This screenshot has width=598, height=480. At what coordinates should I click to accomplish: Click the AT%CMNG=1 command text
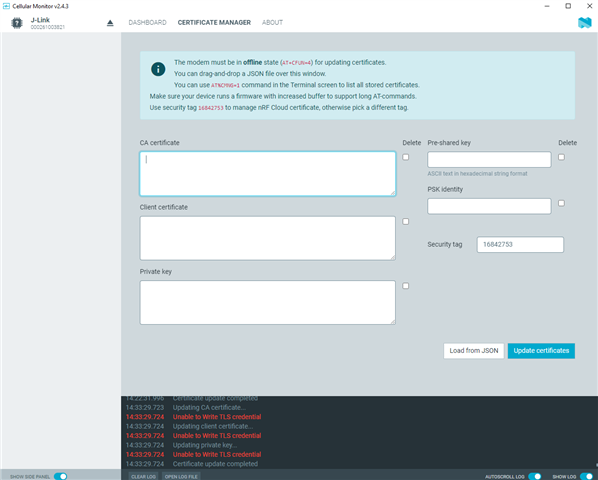(225, 85)
